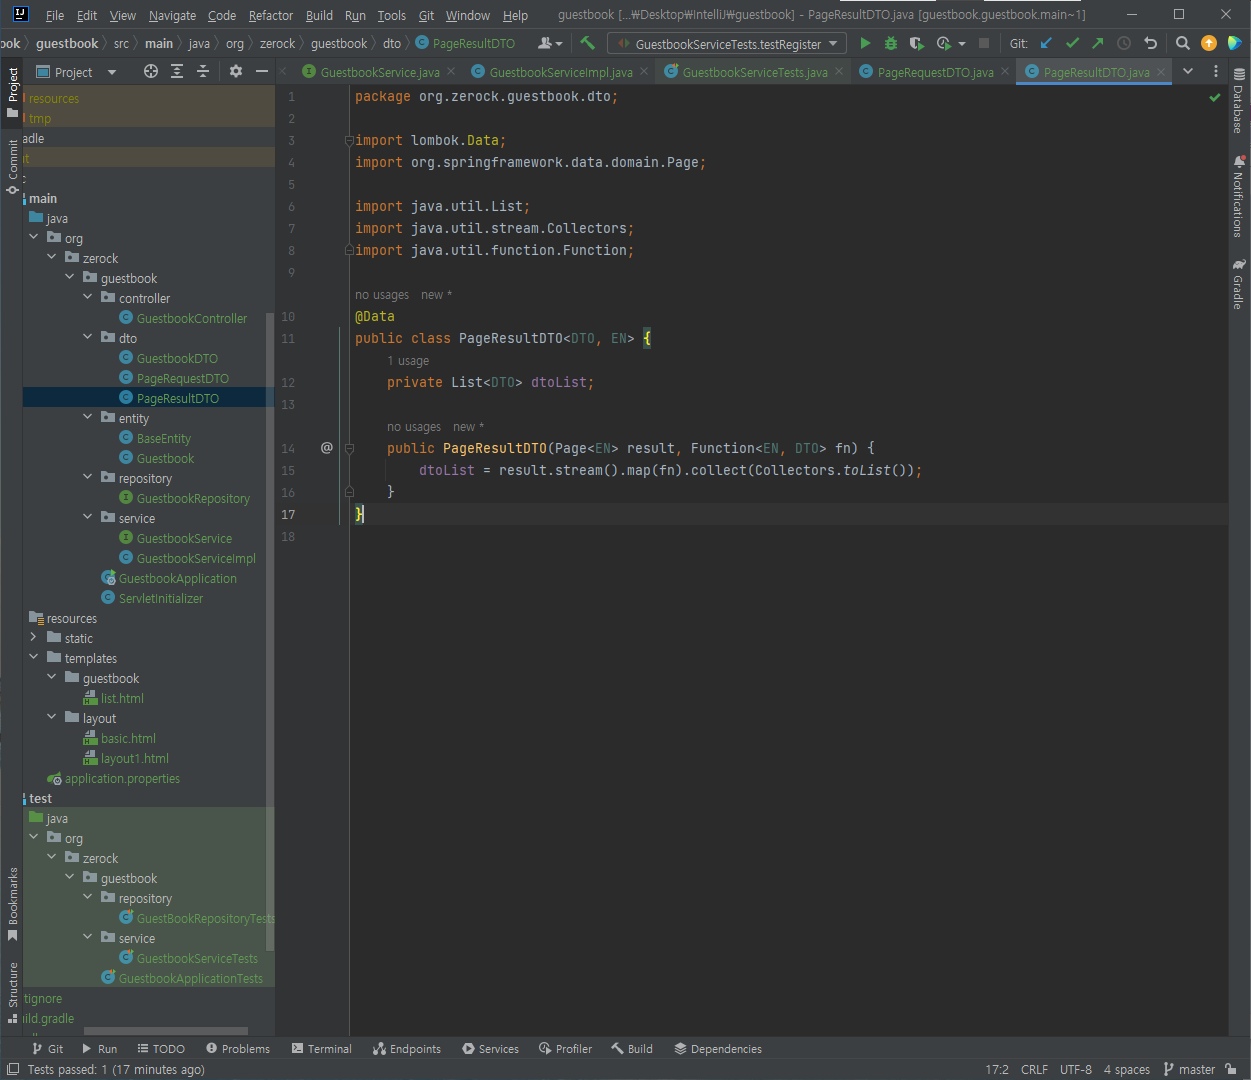This screenshot has width=1251, height=1080.
Task: Show hidden editor tabs chevron
Action: (1188, 71)
